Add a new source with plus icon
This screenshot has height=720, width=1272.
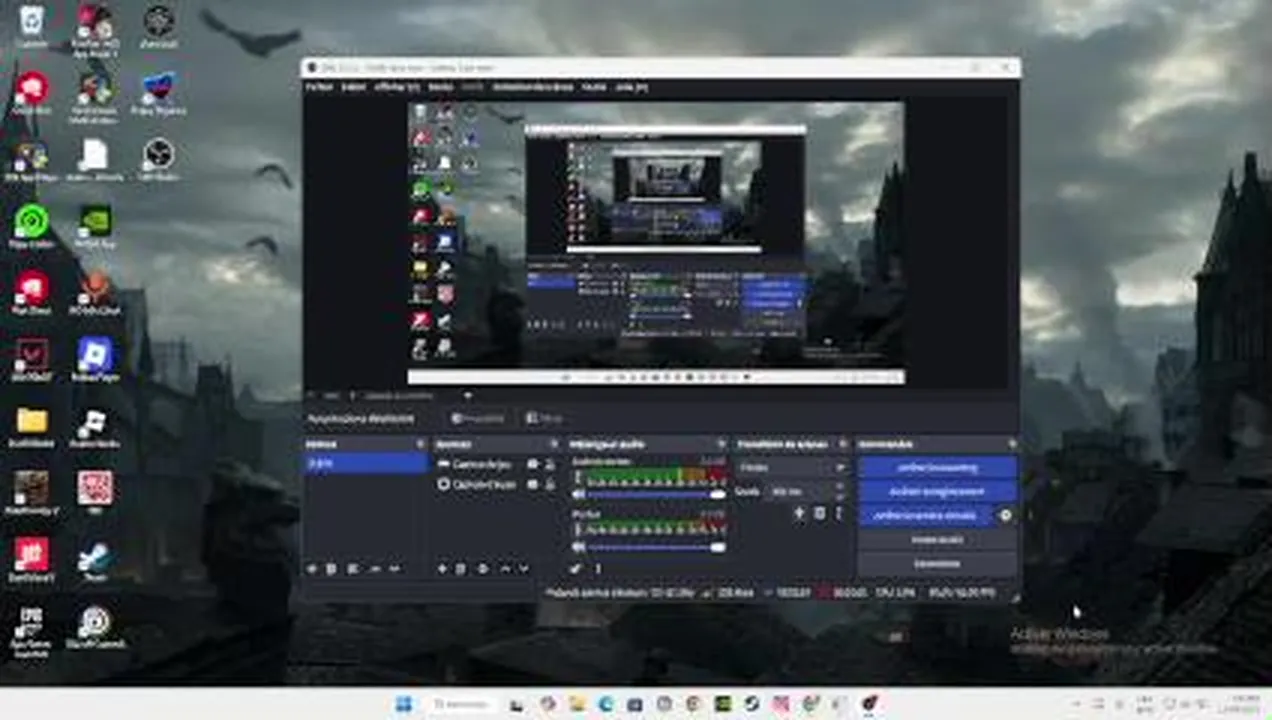click(x=442, y=569)
